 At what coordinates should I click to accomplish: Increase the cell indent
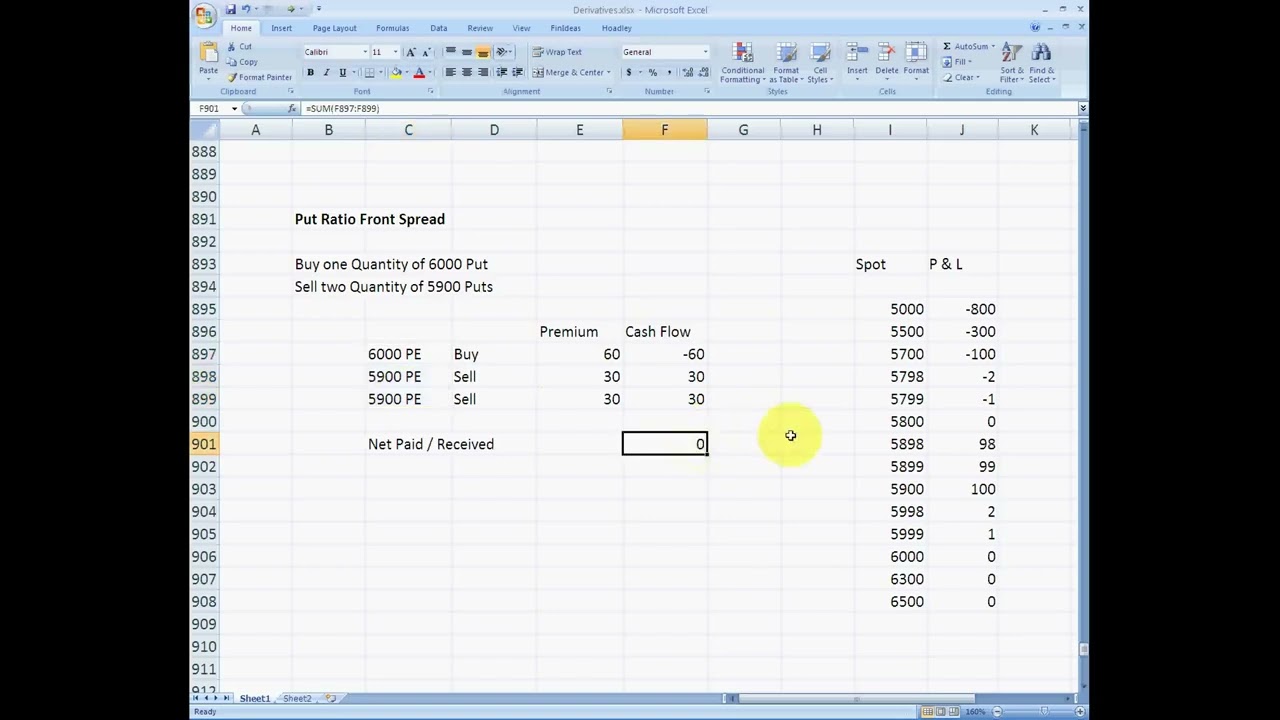pos(517,72)
